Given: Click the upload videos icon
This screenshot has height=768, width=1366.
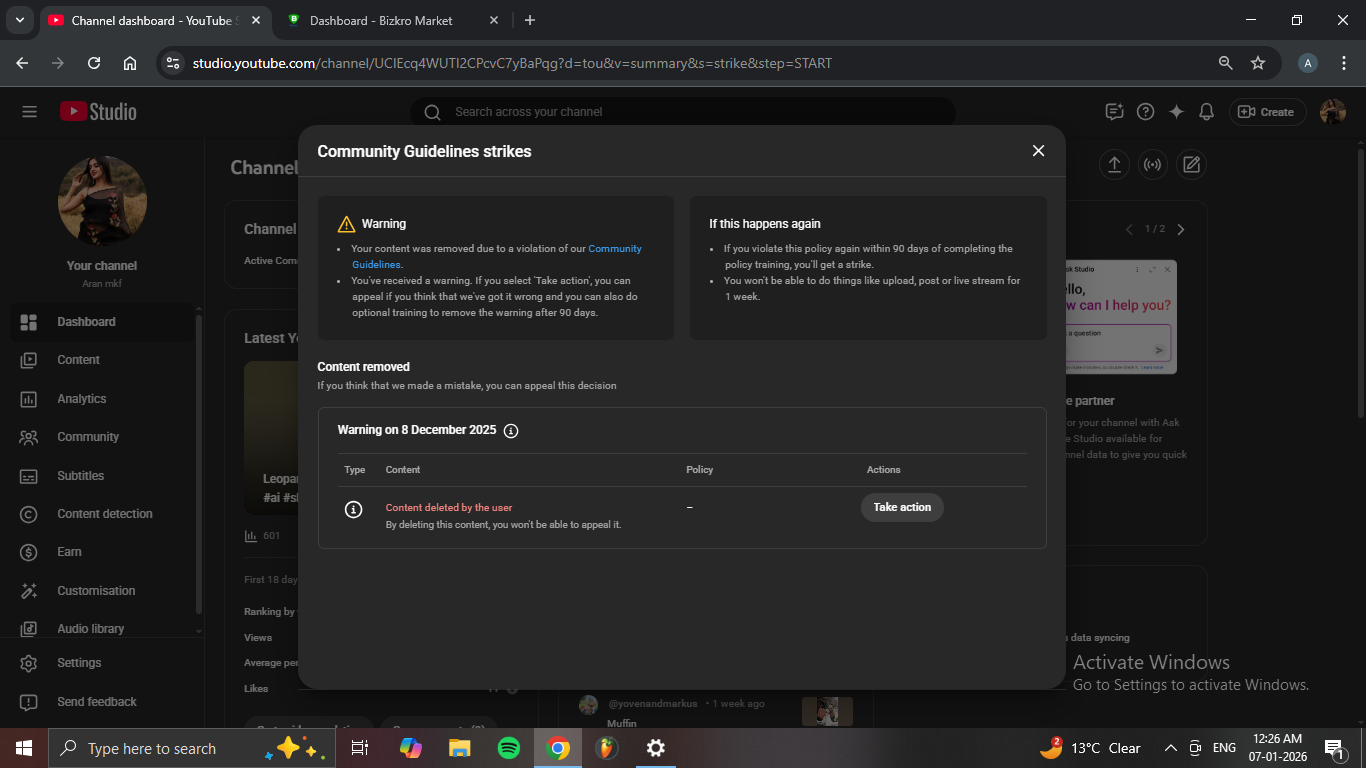Looking at the screenshot, I should point(1114,165).
